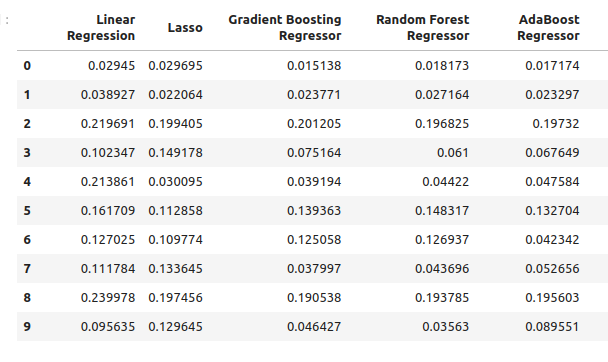This screenshot has height=362, width=608.
Task: Click Gradient Boosting value 0.201205
Action: [x=314, y=124]
